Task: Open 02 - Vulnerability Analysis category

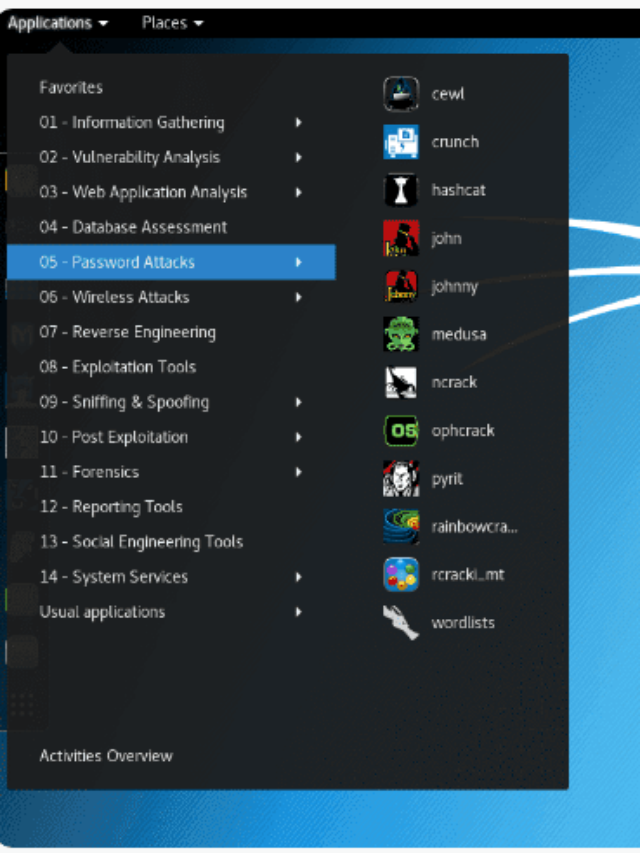Action: (x=171, y=157)
